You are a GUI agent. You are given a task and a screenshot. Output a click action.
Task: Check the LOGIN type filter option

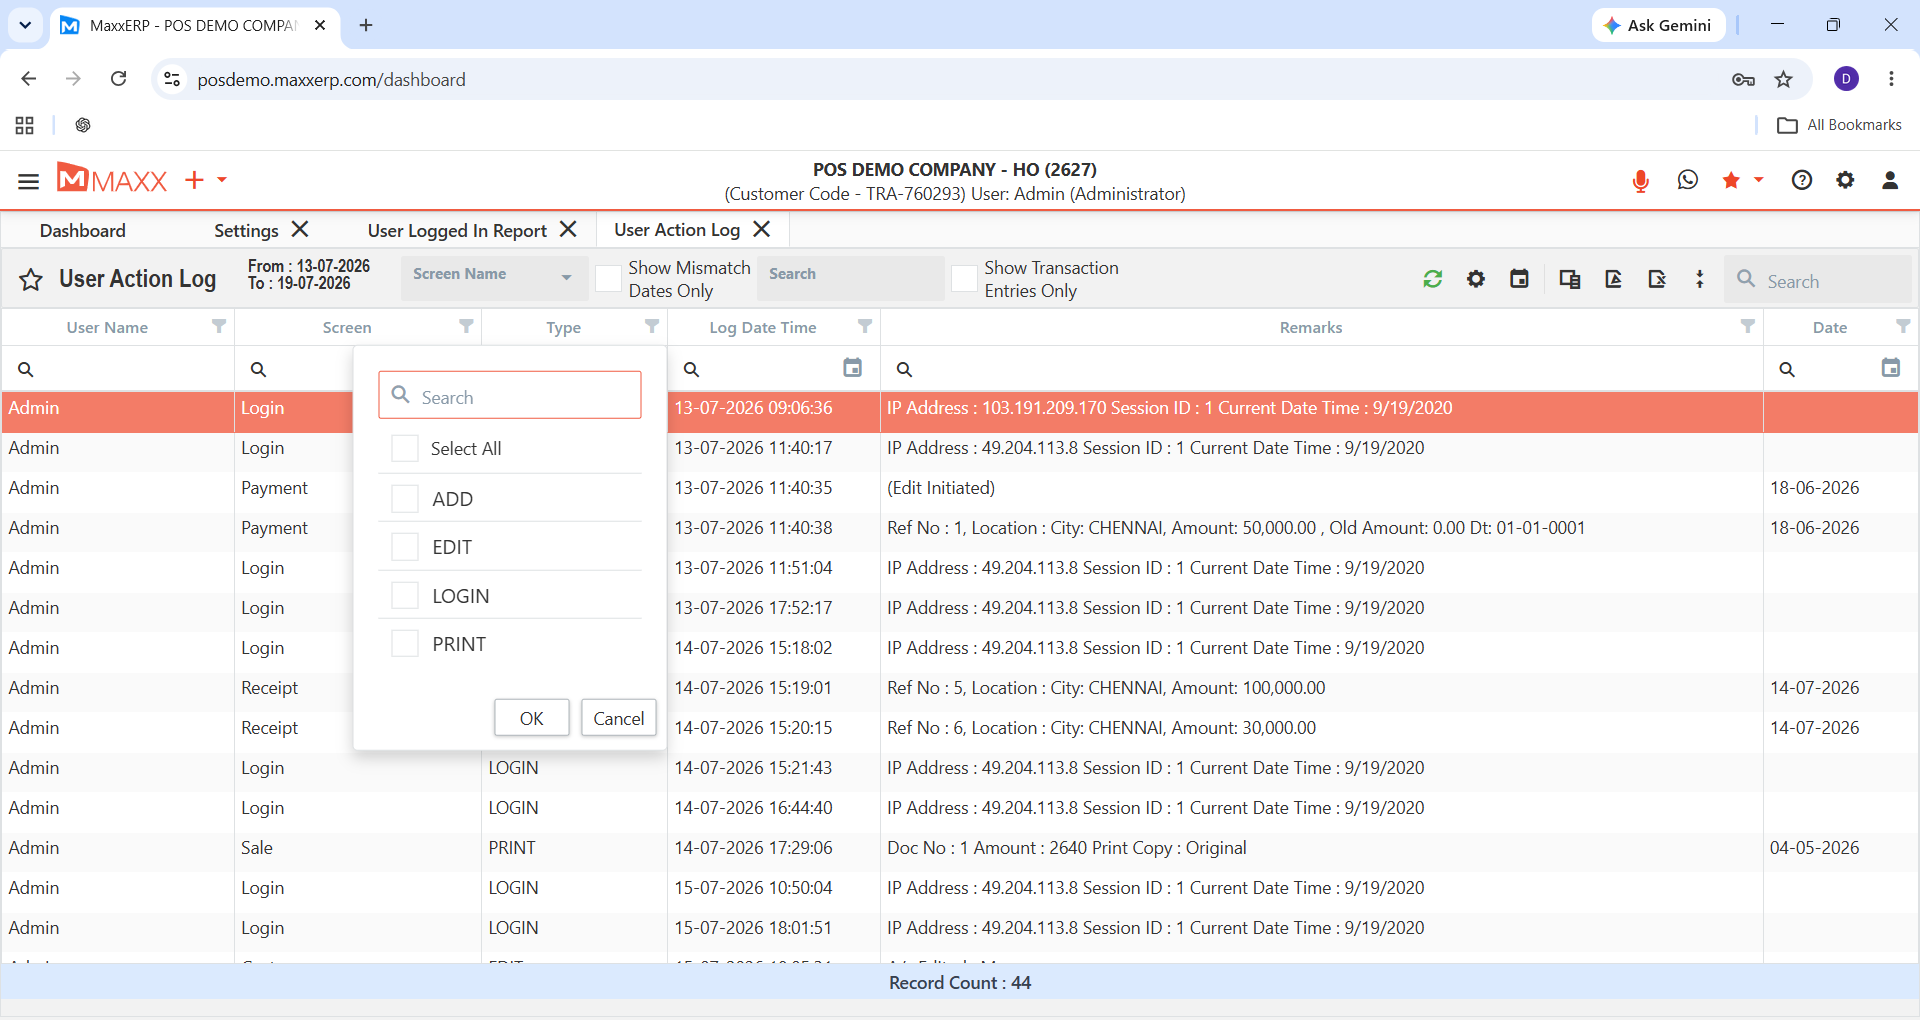coord(405,596)
